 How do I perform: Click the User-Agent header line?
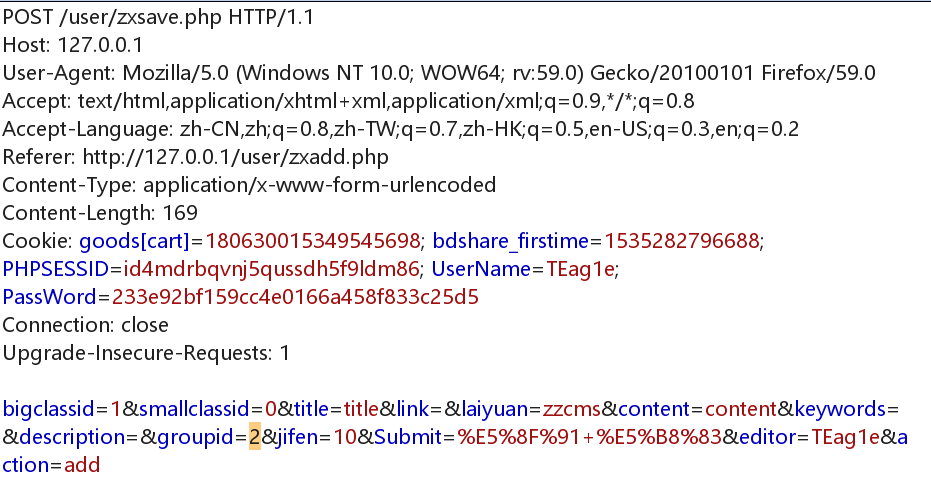tap(439, 74)
